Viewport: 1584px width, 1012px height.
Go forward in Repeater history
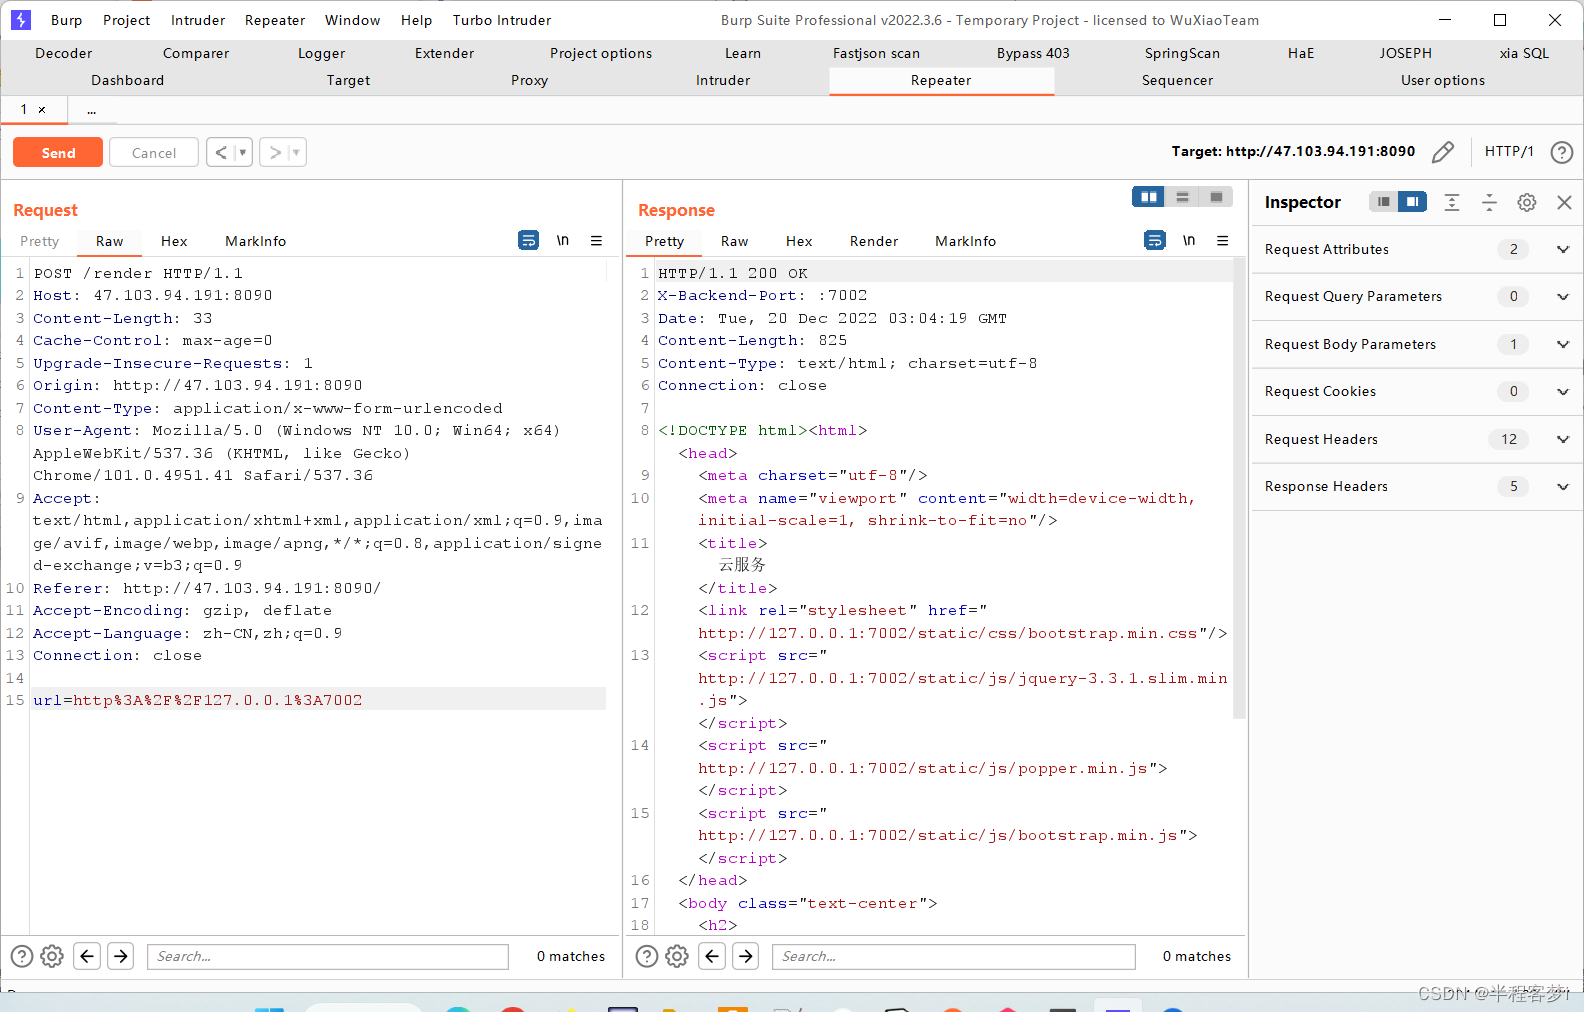coord(275,152)
